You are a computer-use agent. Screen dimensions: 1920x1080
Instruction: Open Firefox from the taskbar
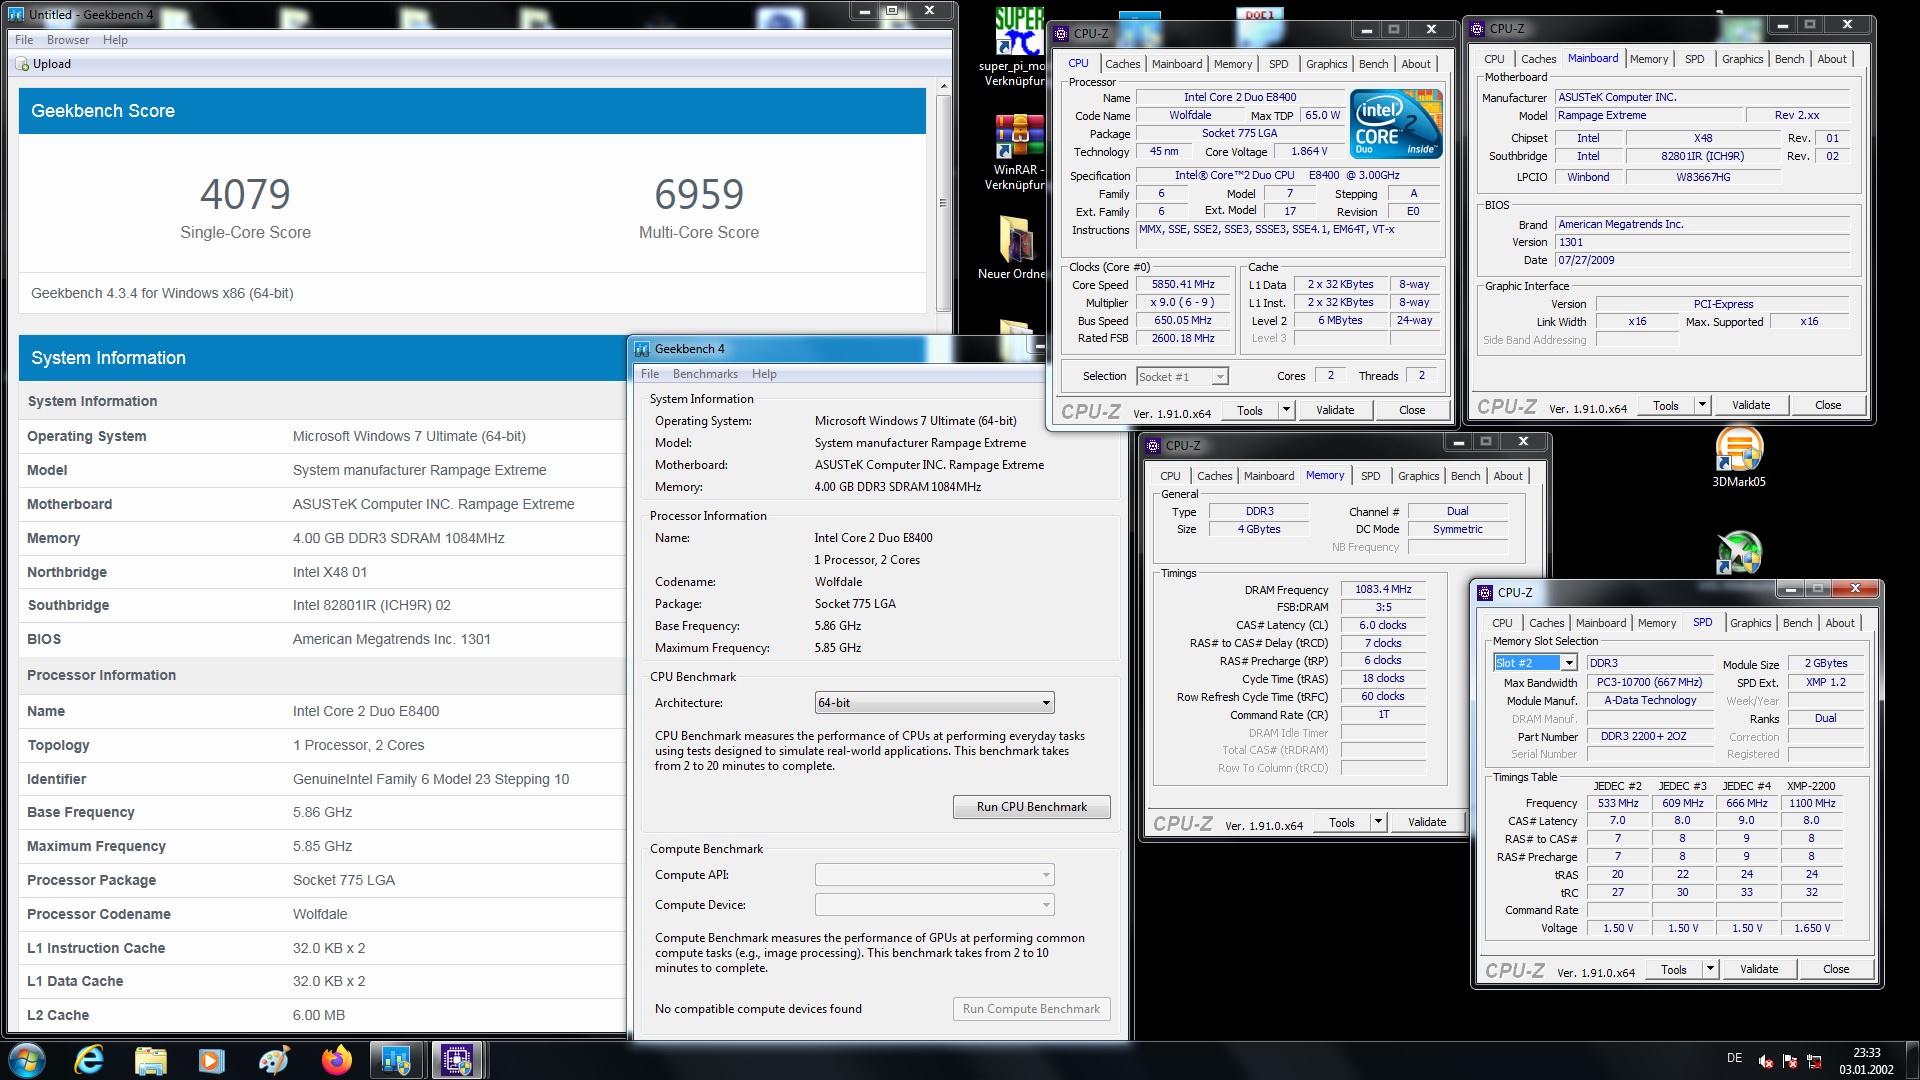(x=336, y=1060)
